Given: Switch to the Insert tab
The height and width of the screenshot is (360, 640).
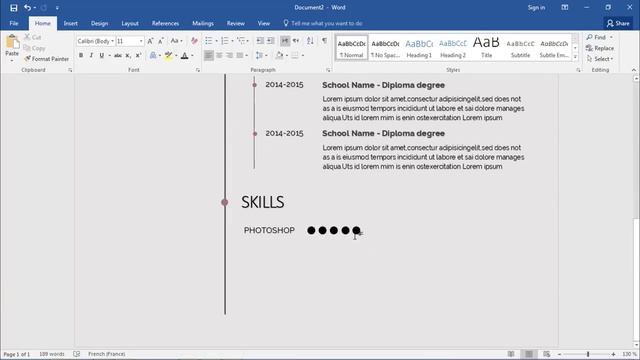Looking at the screenshot, I should point(71,24).
